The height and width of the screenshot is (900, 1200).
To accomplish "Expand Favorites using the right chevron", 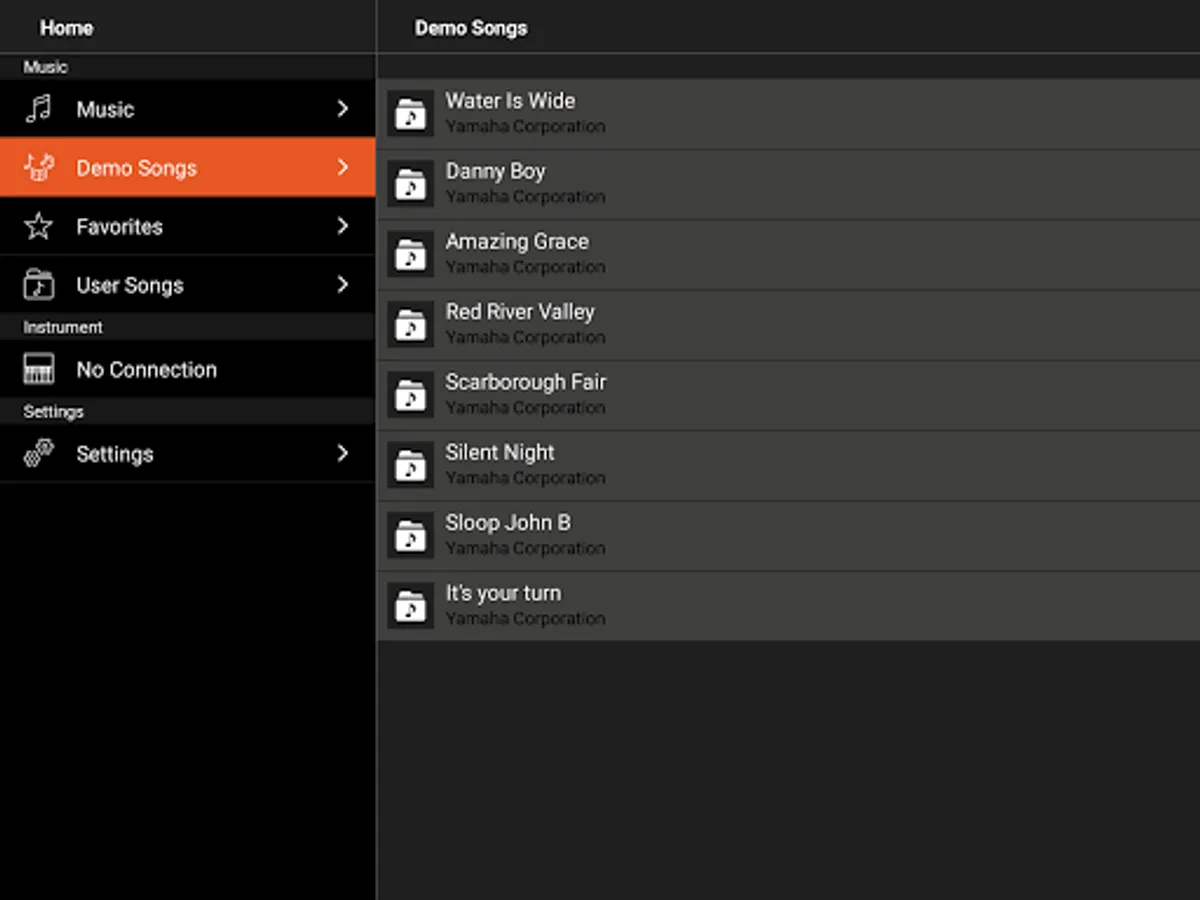I will (x=343, y=226).
